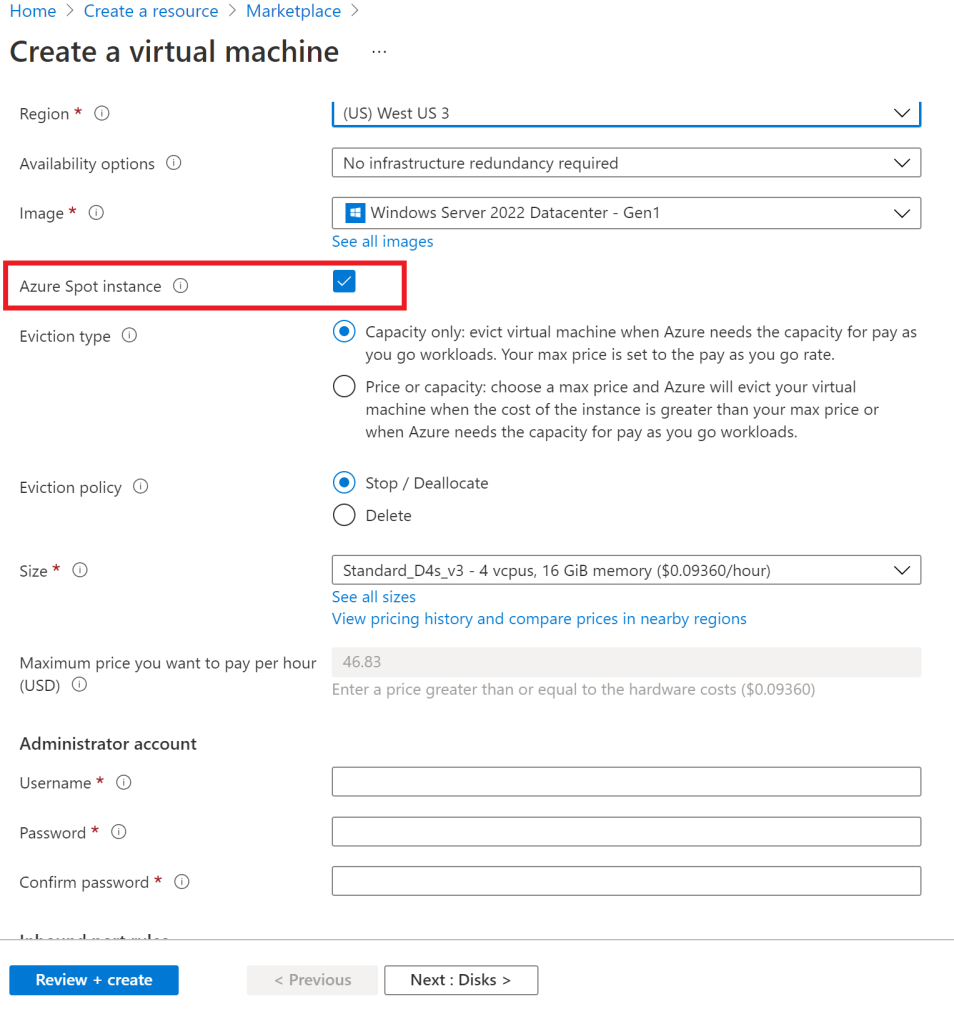Screen dimensions: 954x1024
Task: Click the Username info icon
Action: [x=123, y=782]
